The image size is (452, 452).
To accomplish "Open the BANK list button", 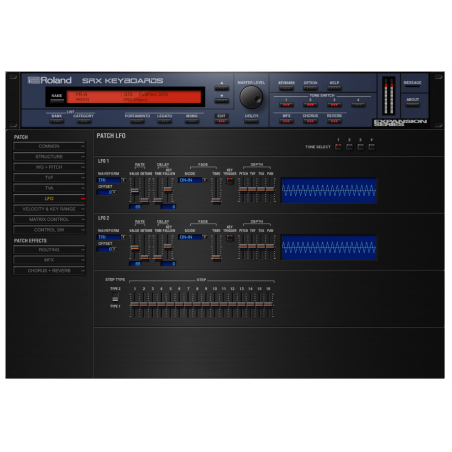I will coord(57,121).
